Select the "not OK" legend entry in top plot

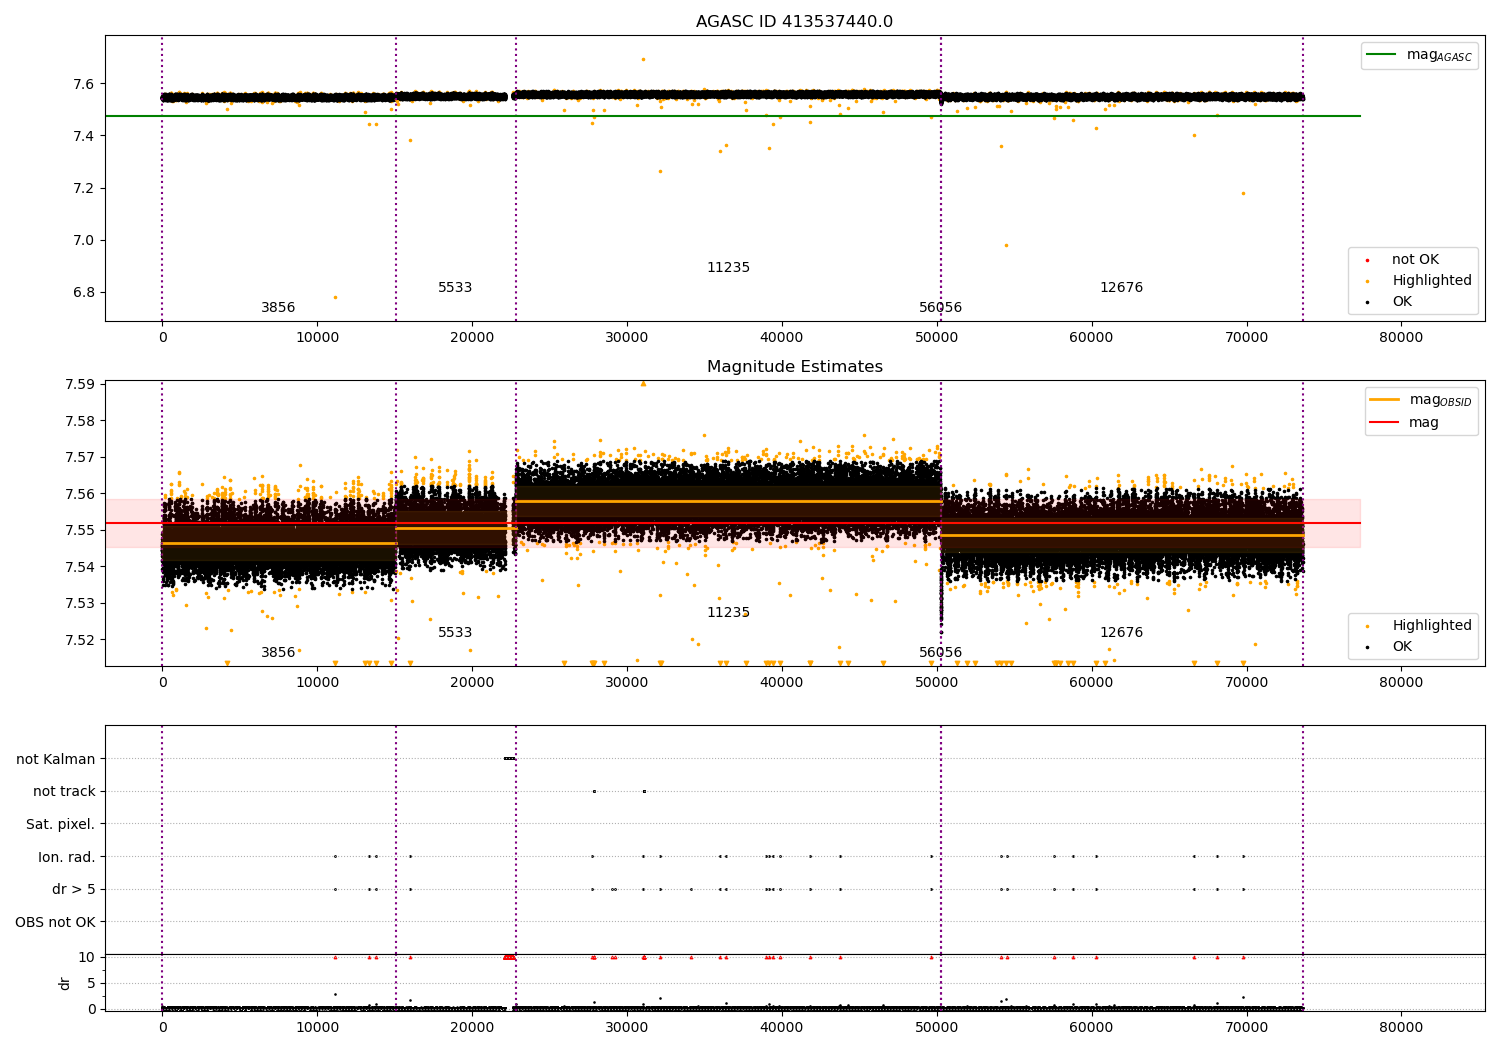pyautogui.click(x=1415, y=260)
